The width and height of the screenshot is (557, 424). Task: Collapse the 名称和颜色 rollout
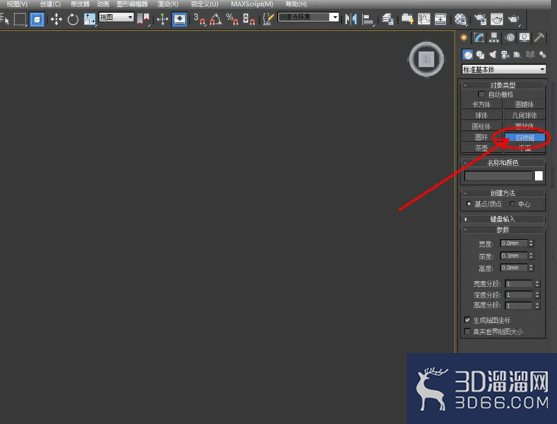coord(503,163)
